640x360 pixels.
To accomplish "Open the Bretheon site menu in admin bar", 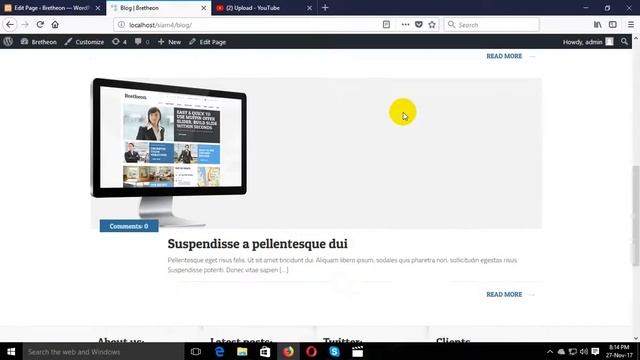I will click(x=39, y=42).
